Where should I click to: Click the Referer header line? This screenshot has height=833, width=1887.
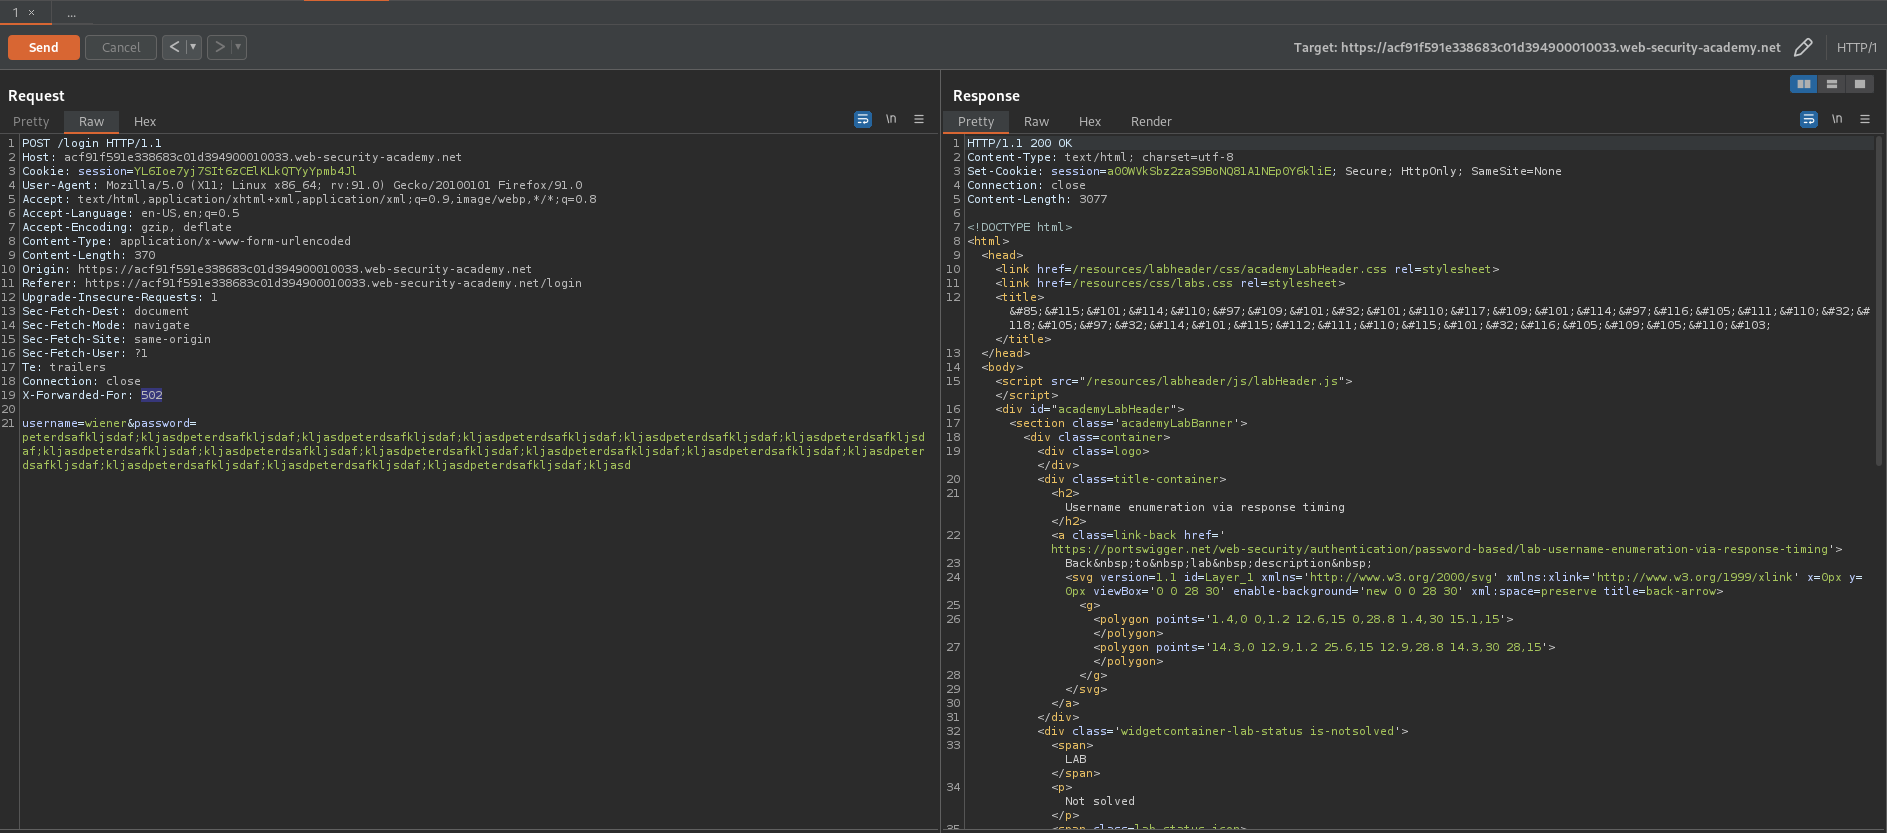point(302,283)
